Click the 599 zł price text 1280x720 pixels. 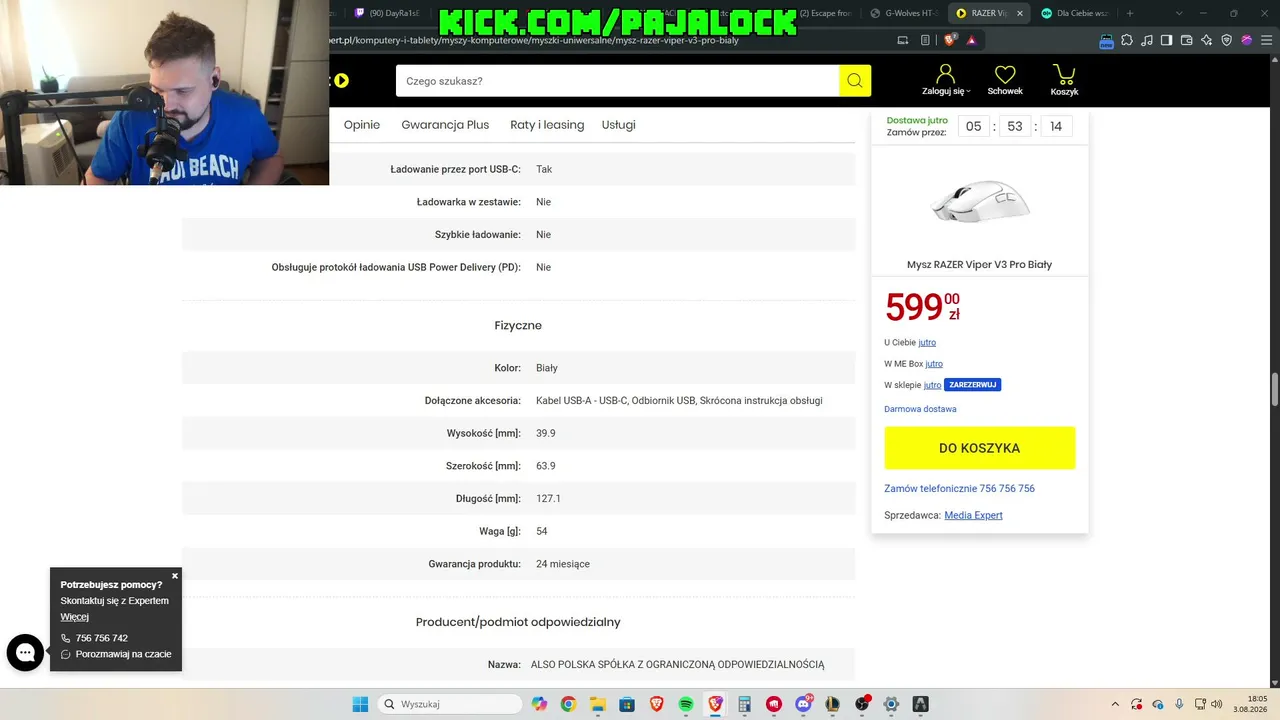click(923, 307)
